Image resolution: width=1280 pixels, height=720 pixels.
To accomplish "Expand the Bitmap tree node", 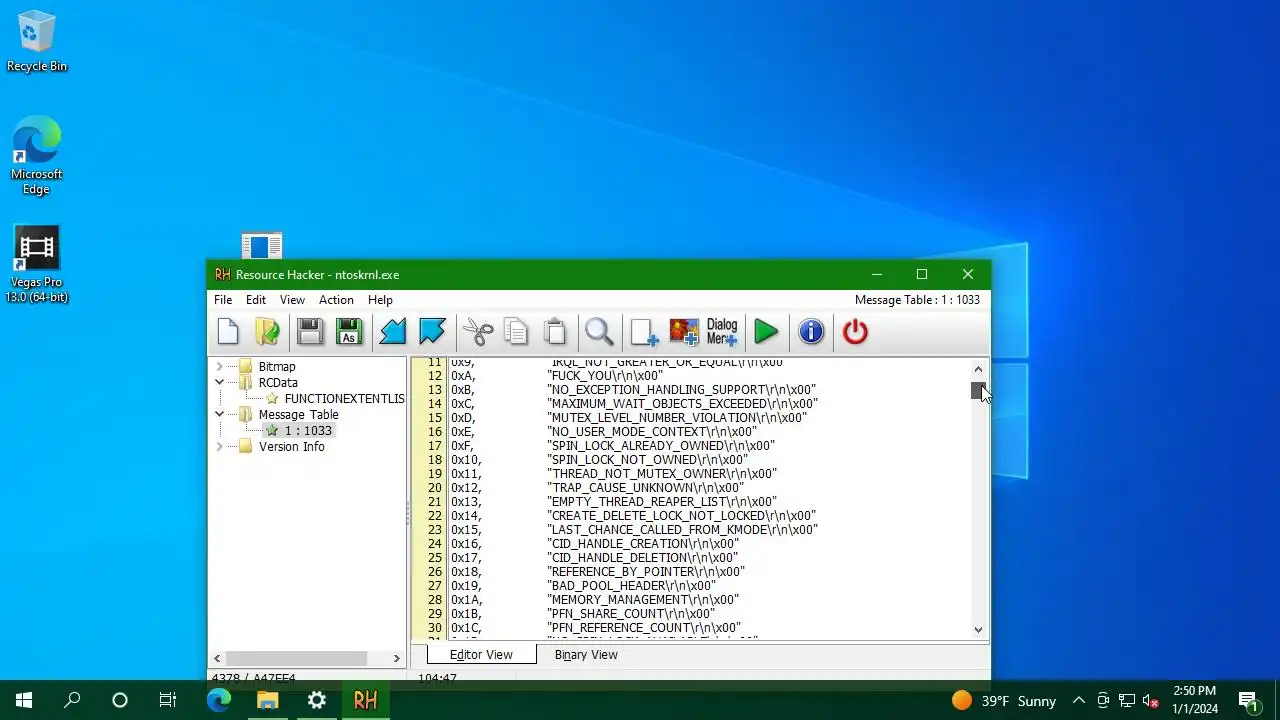I will (x=219, y=367).
